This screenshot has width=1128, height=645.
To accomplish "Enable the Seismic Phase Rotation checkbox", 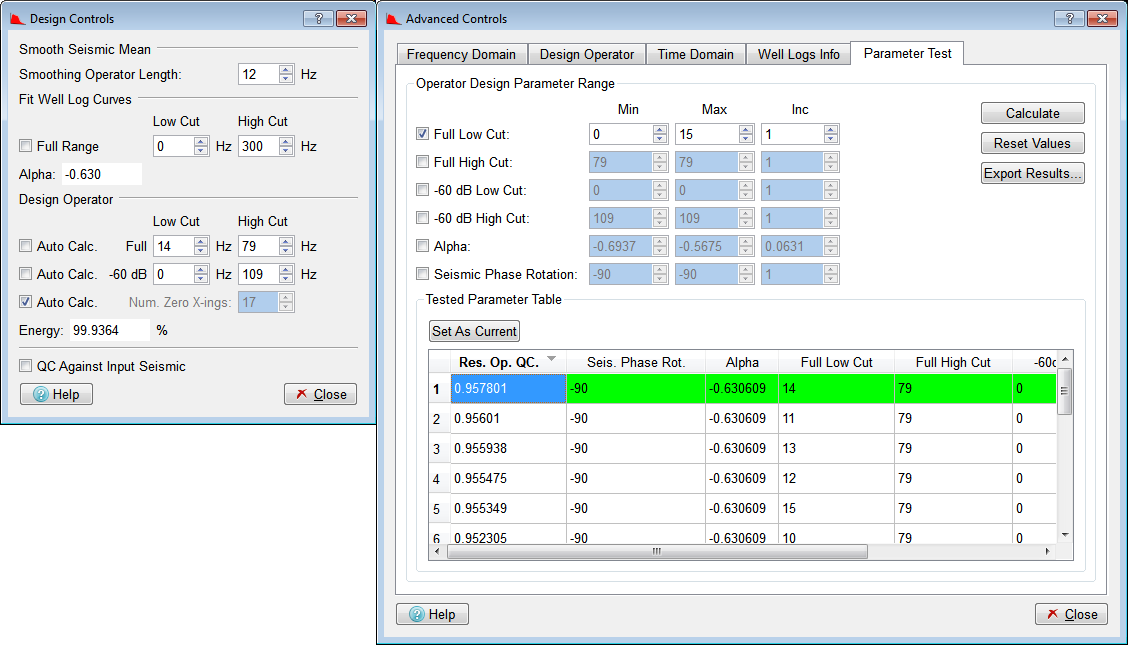I will pos(422,274).
